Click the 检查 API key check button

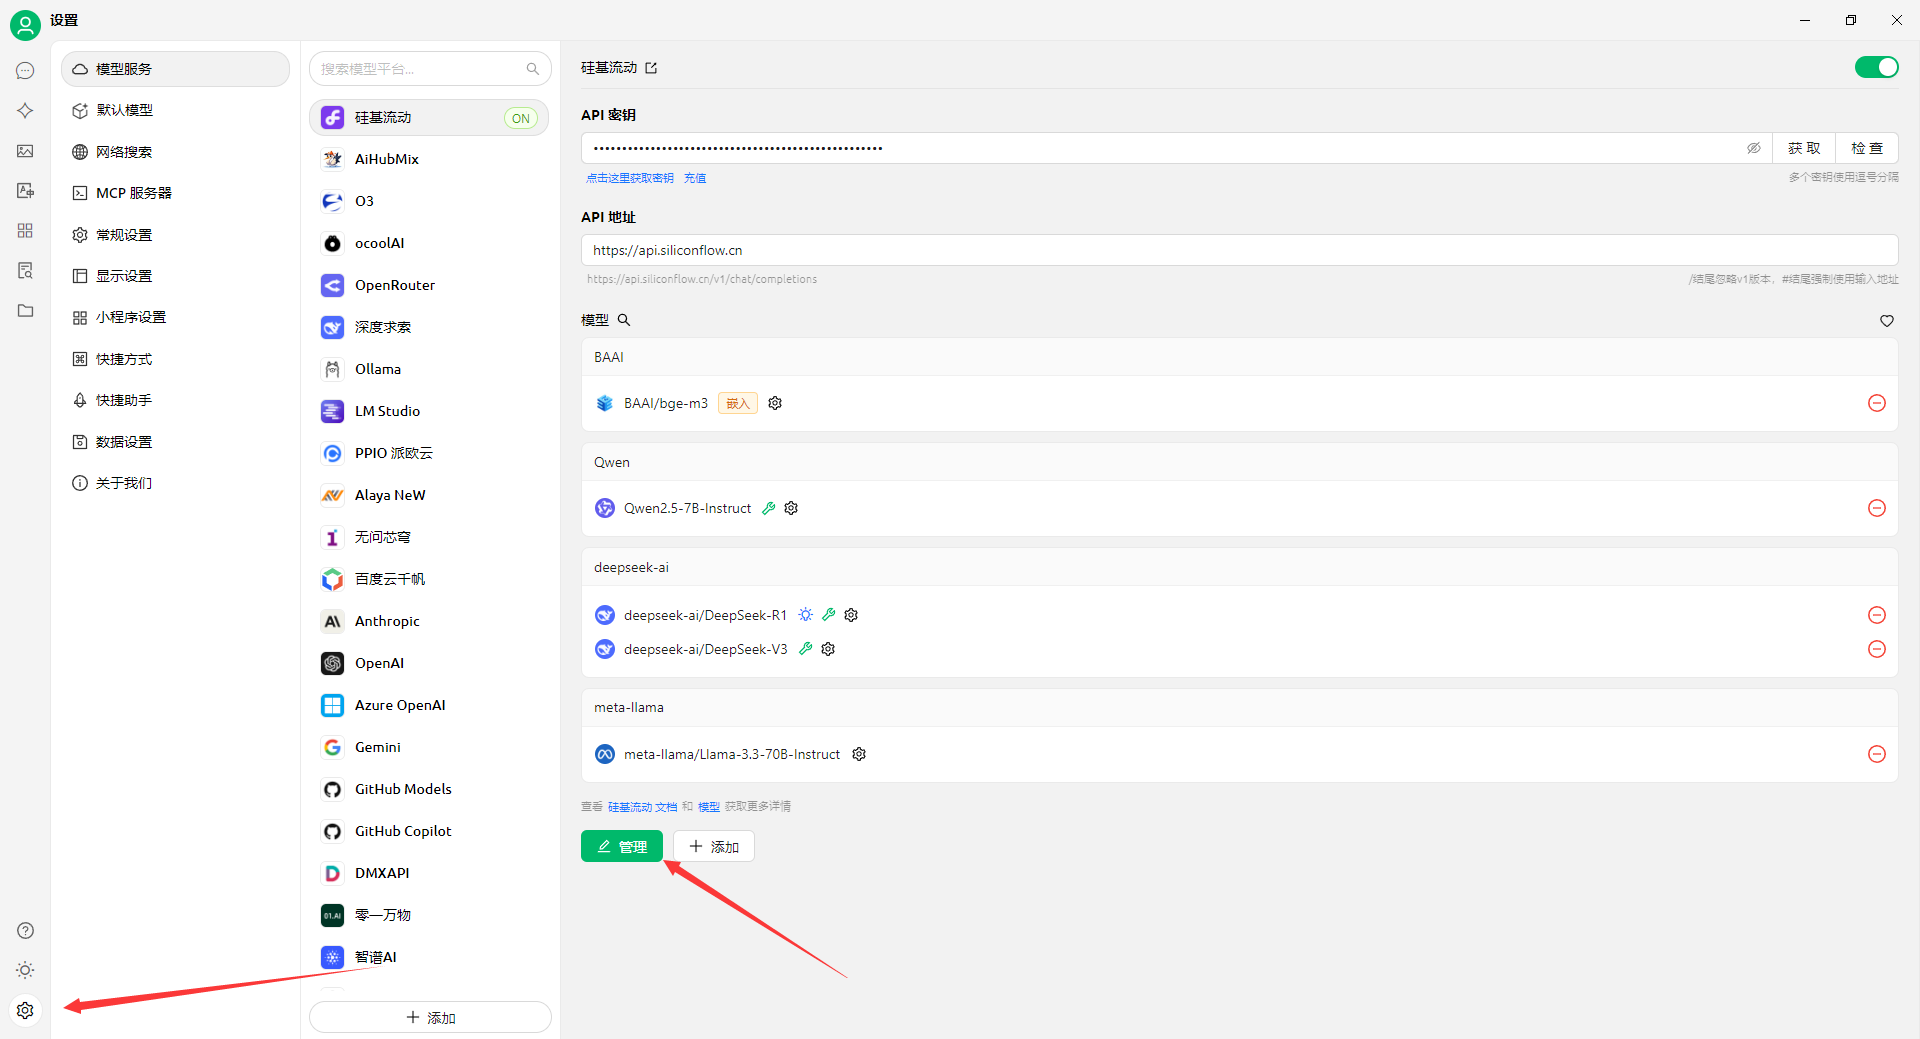click(1866, 148)
